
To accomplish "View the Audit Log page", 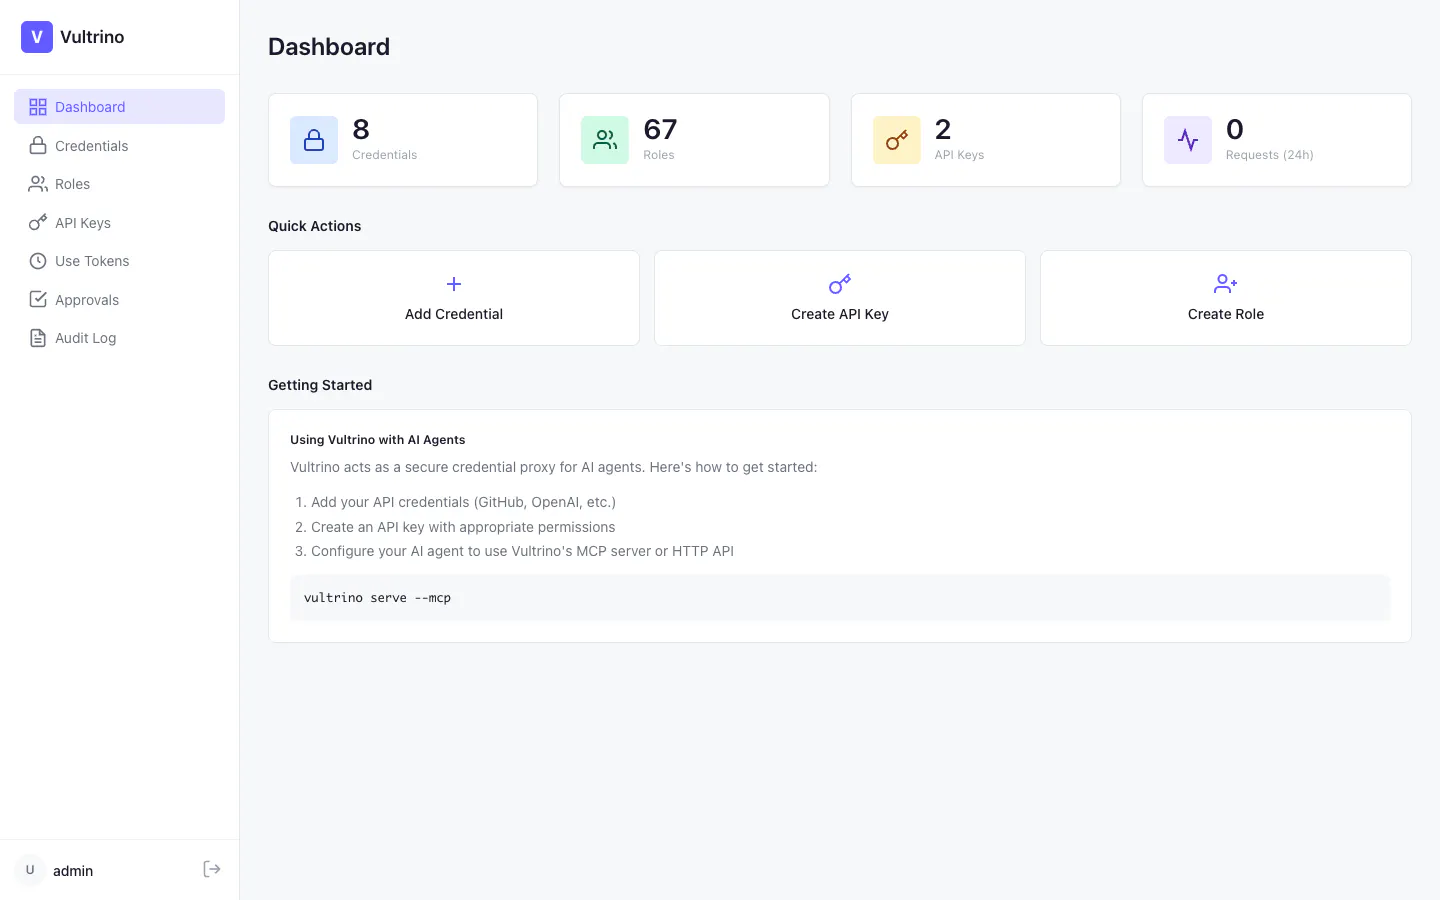I will (x=119, y=338).
